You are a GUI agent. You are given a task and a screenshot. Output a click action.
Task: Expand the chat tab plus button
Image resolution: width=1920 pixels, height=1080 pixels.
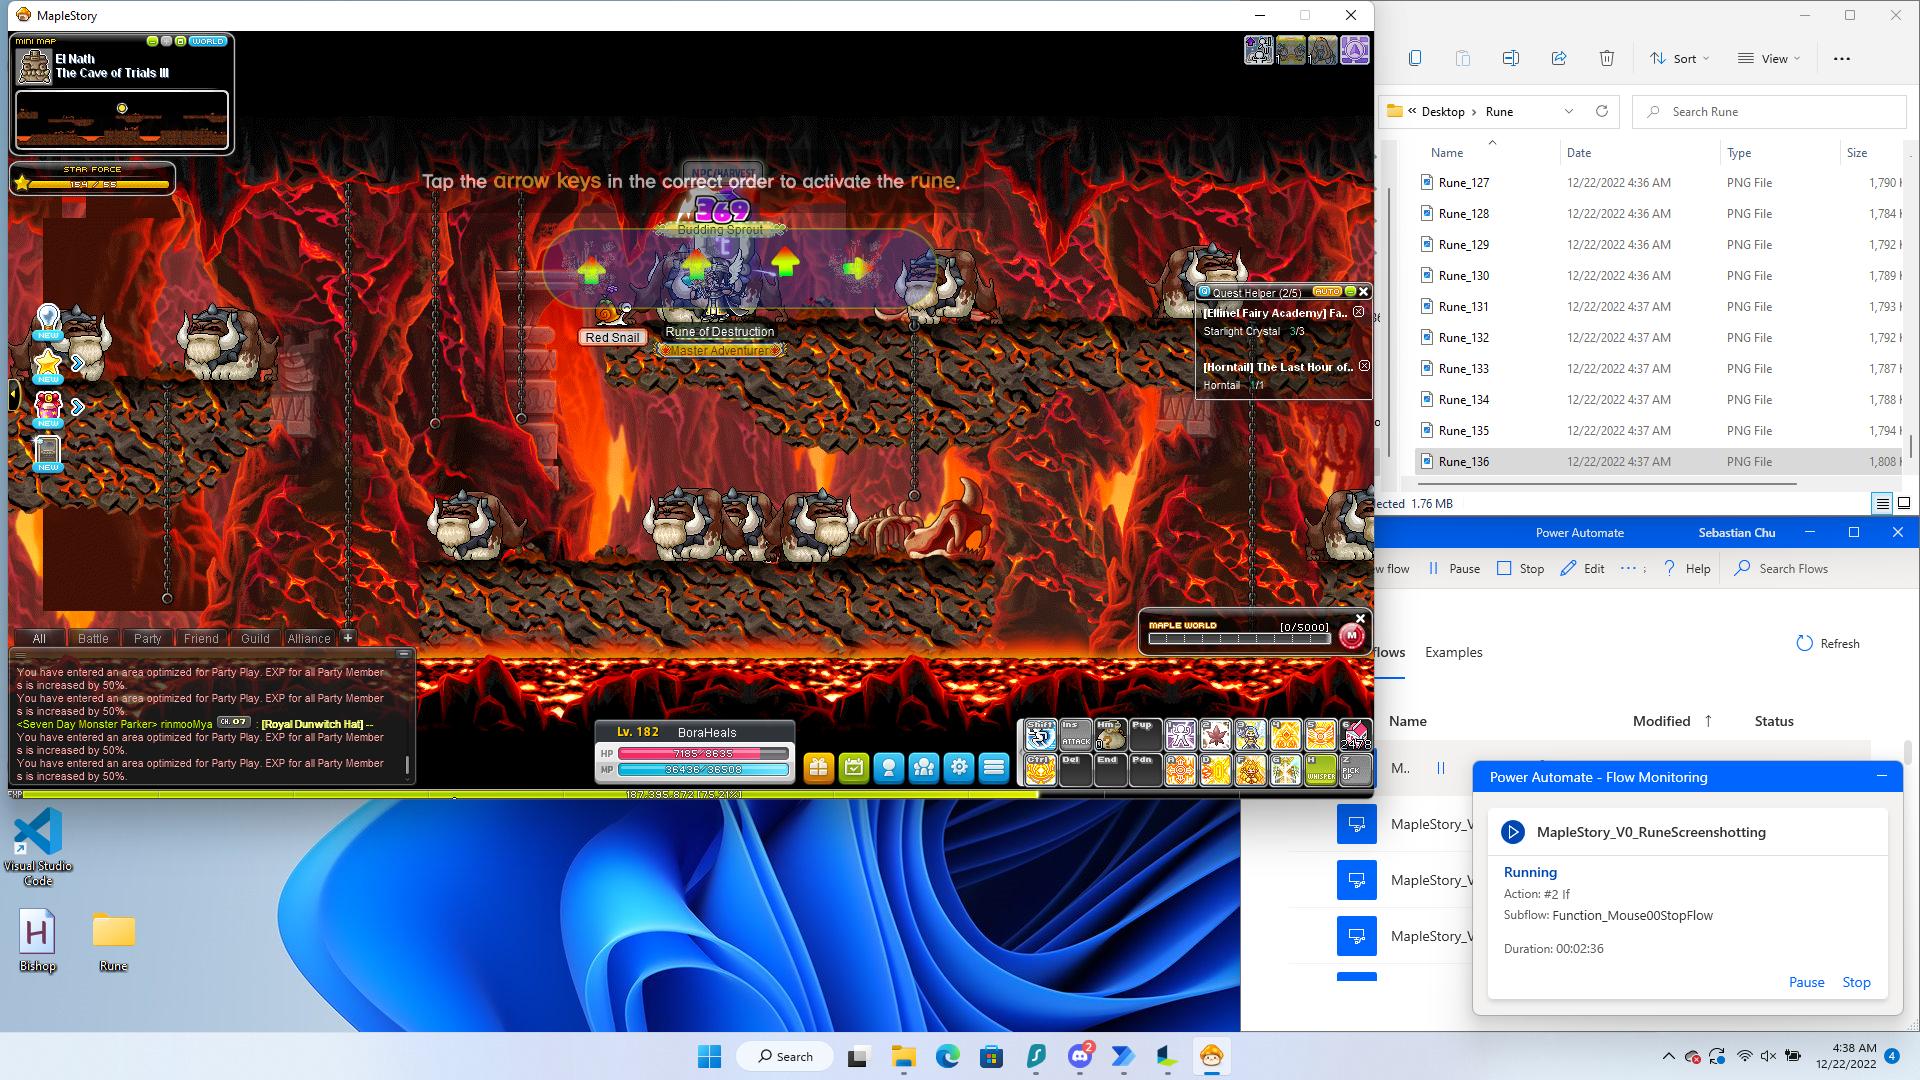coord(347,638)
